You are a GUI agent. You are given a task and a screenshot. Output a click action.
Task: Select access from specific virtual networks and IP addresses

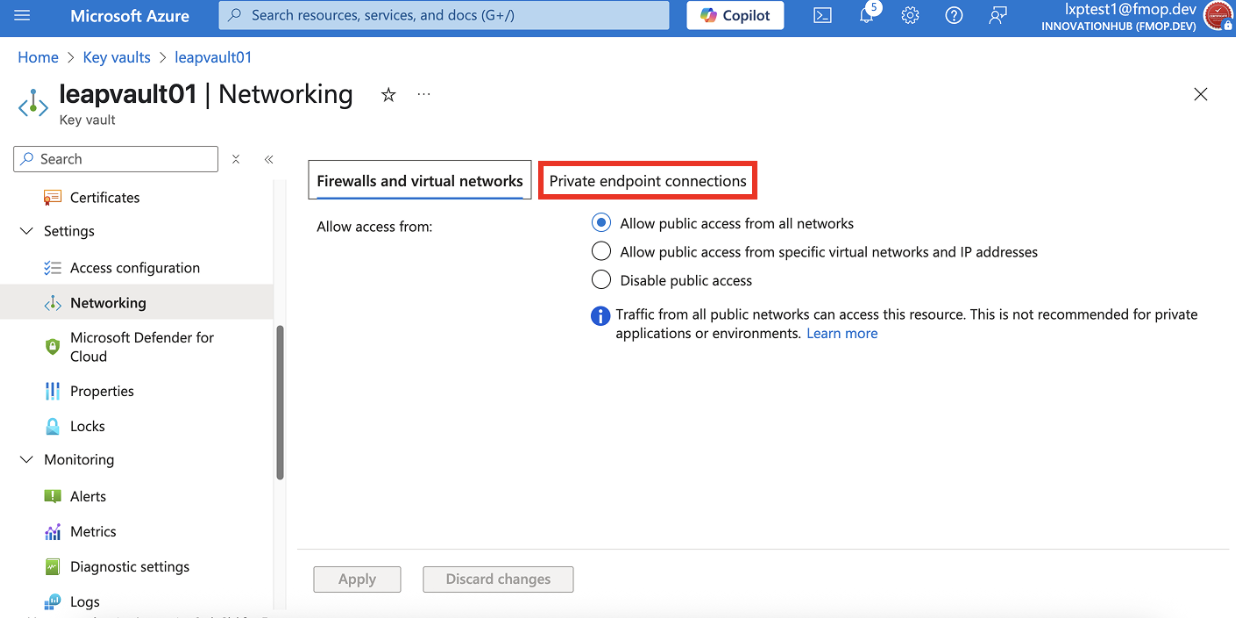point(601,251)
